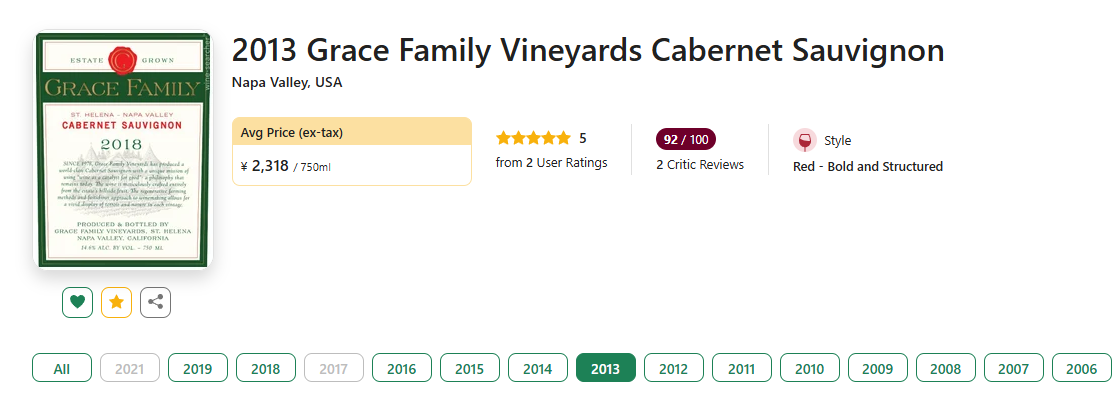This screenshot has height=394, width=1118.
Task: Click the five gold stars user rating
Action: (x=533, y=138)
